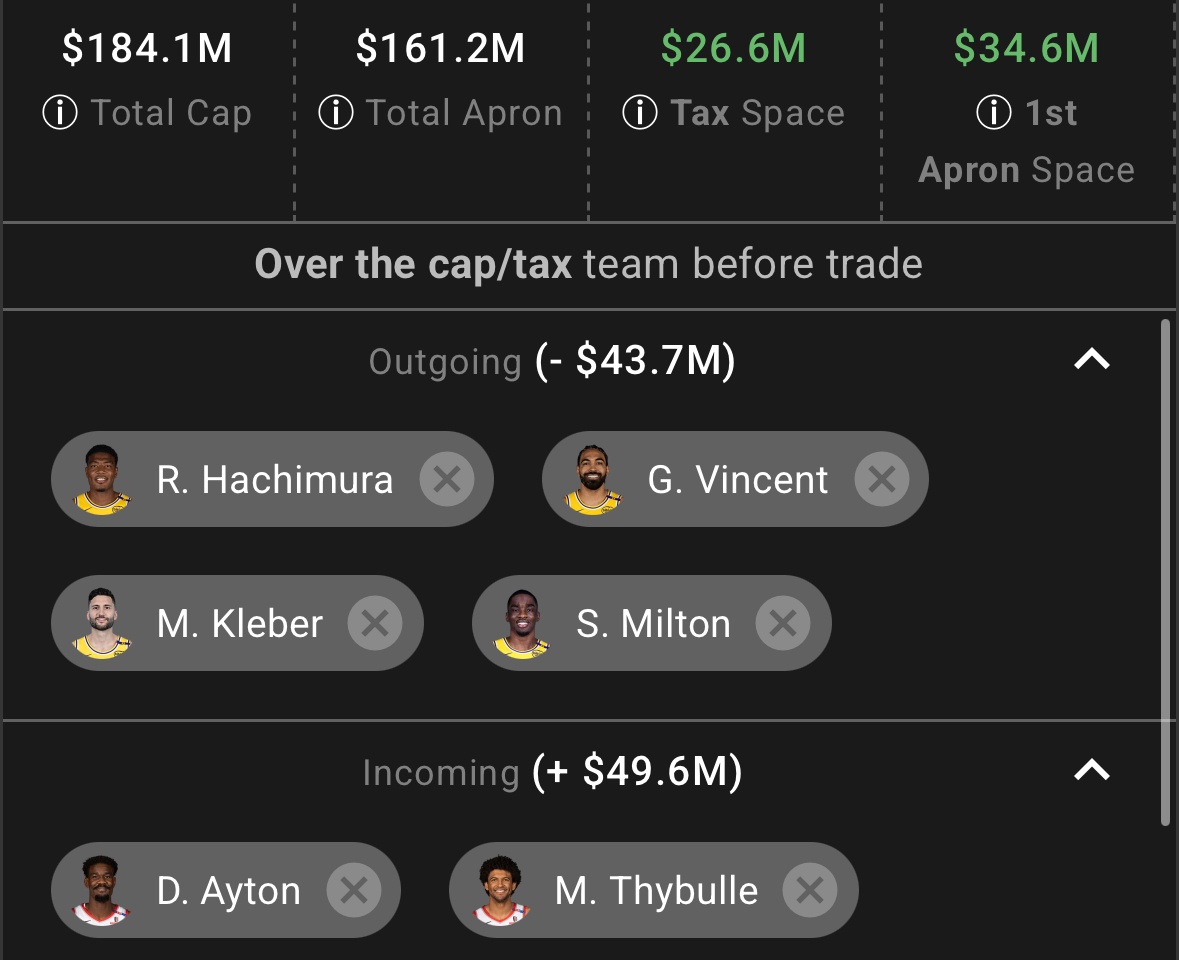Select G. Vincent's headshot thumbnail
The width and height of the screenshot is (1179, 960).
point(593,480)
